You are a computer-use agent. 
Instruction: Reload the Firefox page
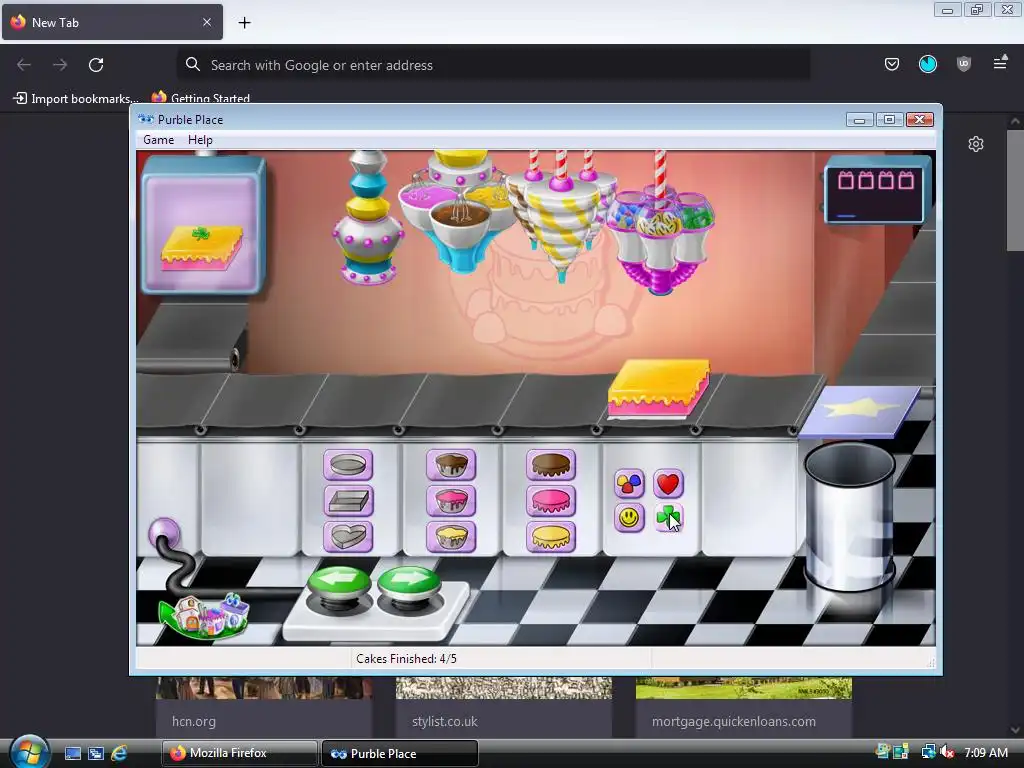click(x=96, y=65)
